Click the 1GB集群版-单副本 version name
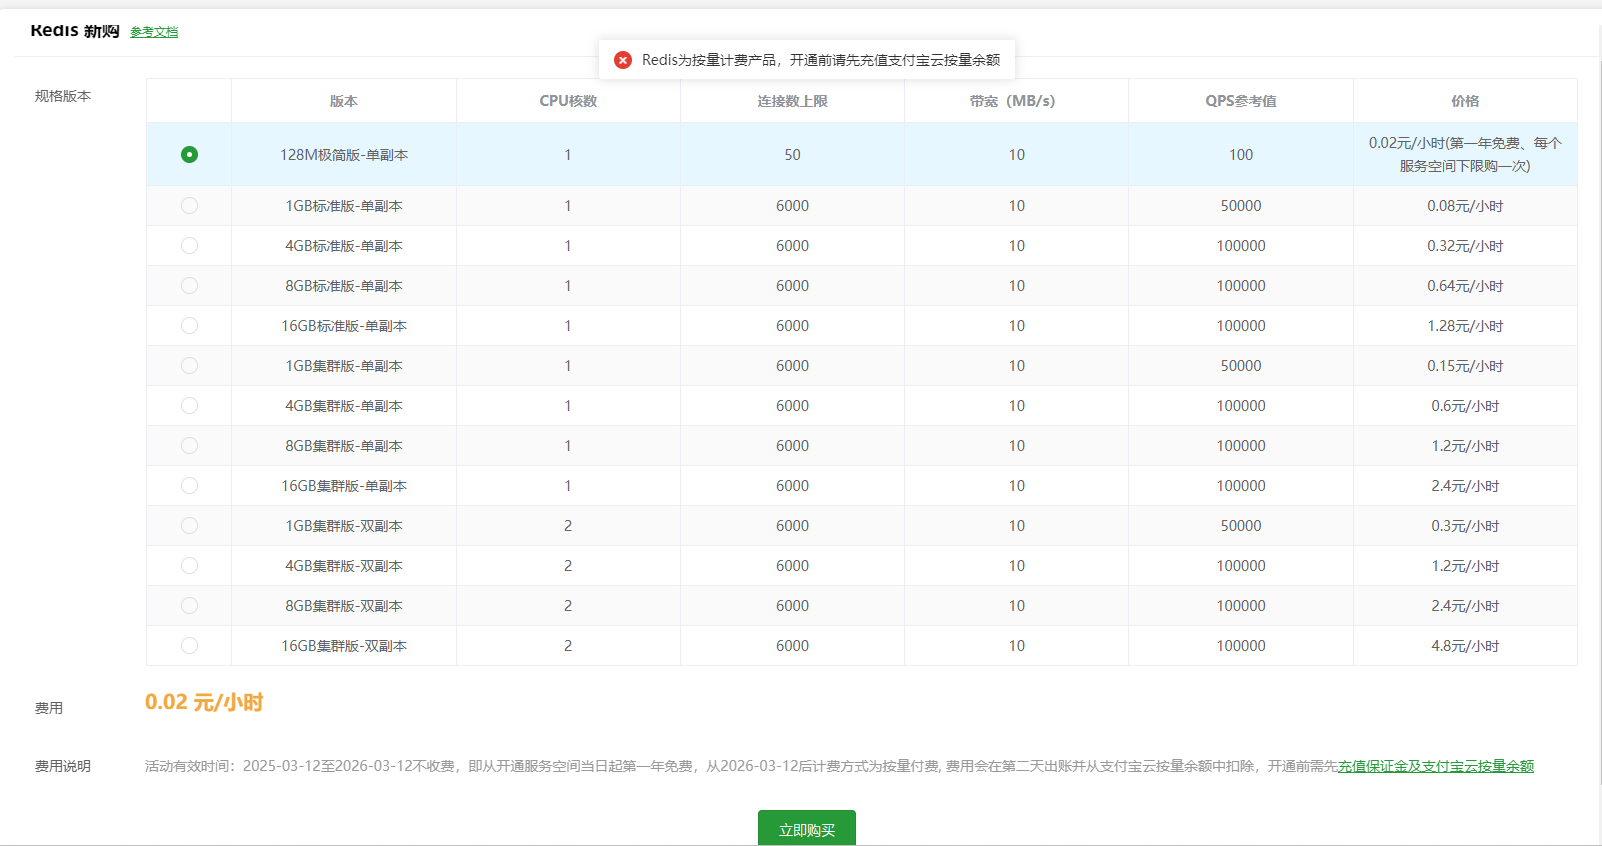1602x846 pixels. point(344,366)
